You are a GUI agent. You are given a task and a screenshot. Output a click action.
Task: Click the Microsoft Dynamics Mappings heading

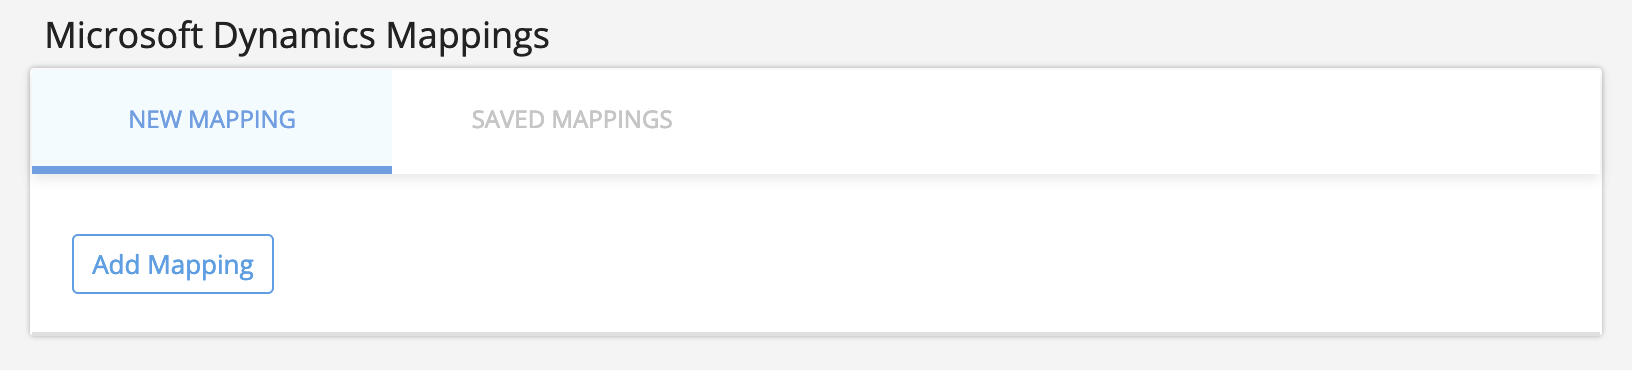pos(297,36)
